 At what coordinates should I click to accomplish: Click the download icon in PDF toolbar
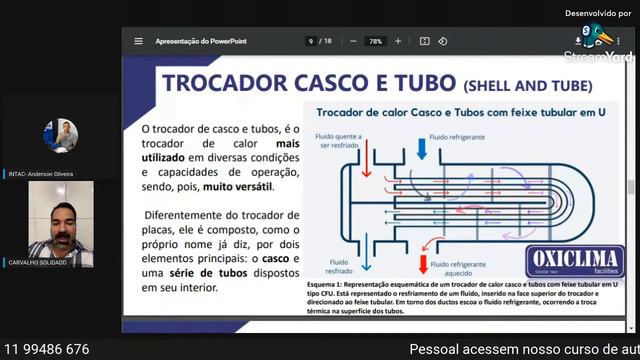tap(578, 41)
